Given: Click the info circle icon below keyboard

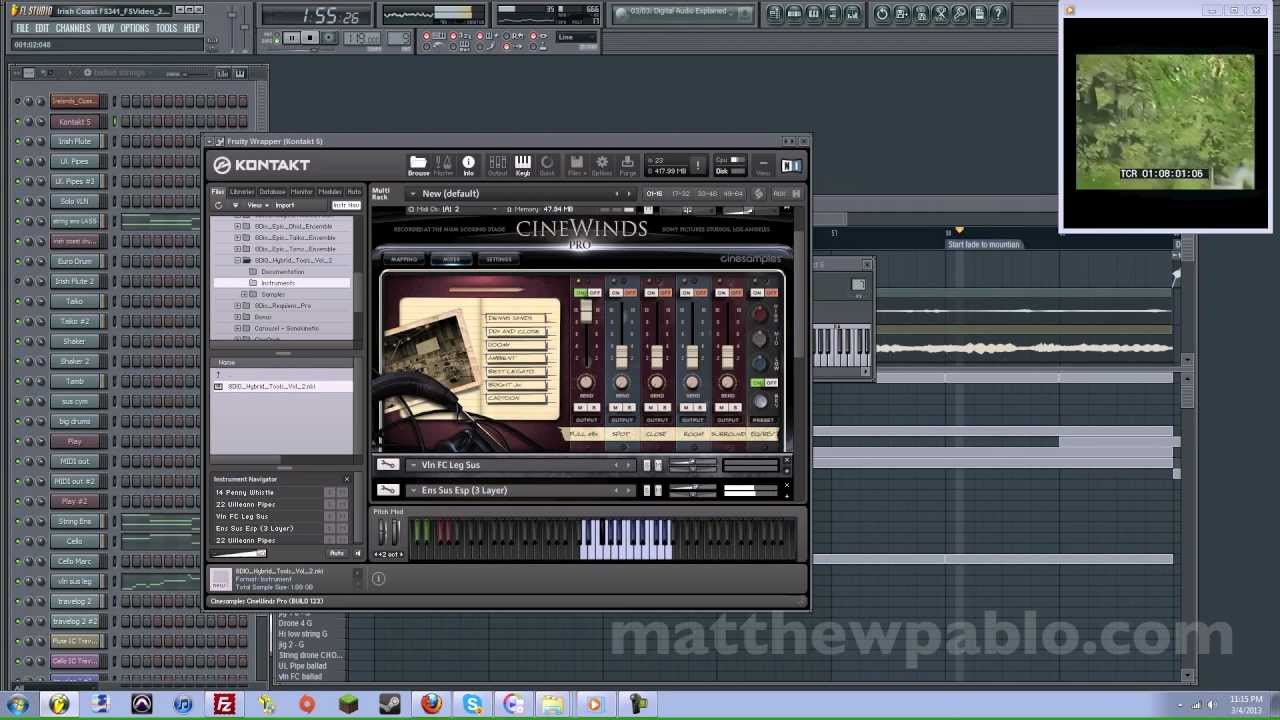Looking at the screenshot, I should click(x=378, y=578).
